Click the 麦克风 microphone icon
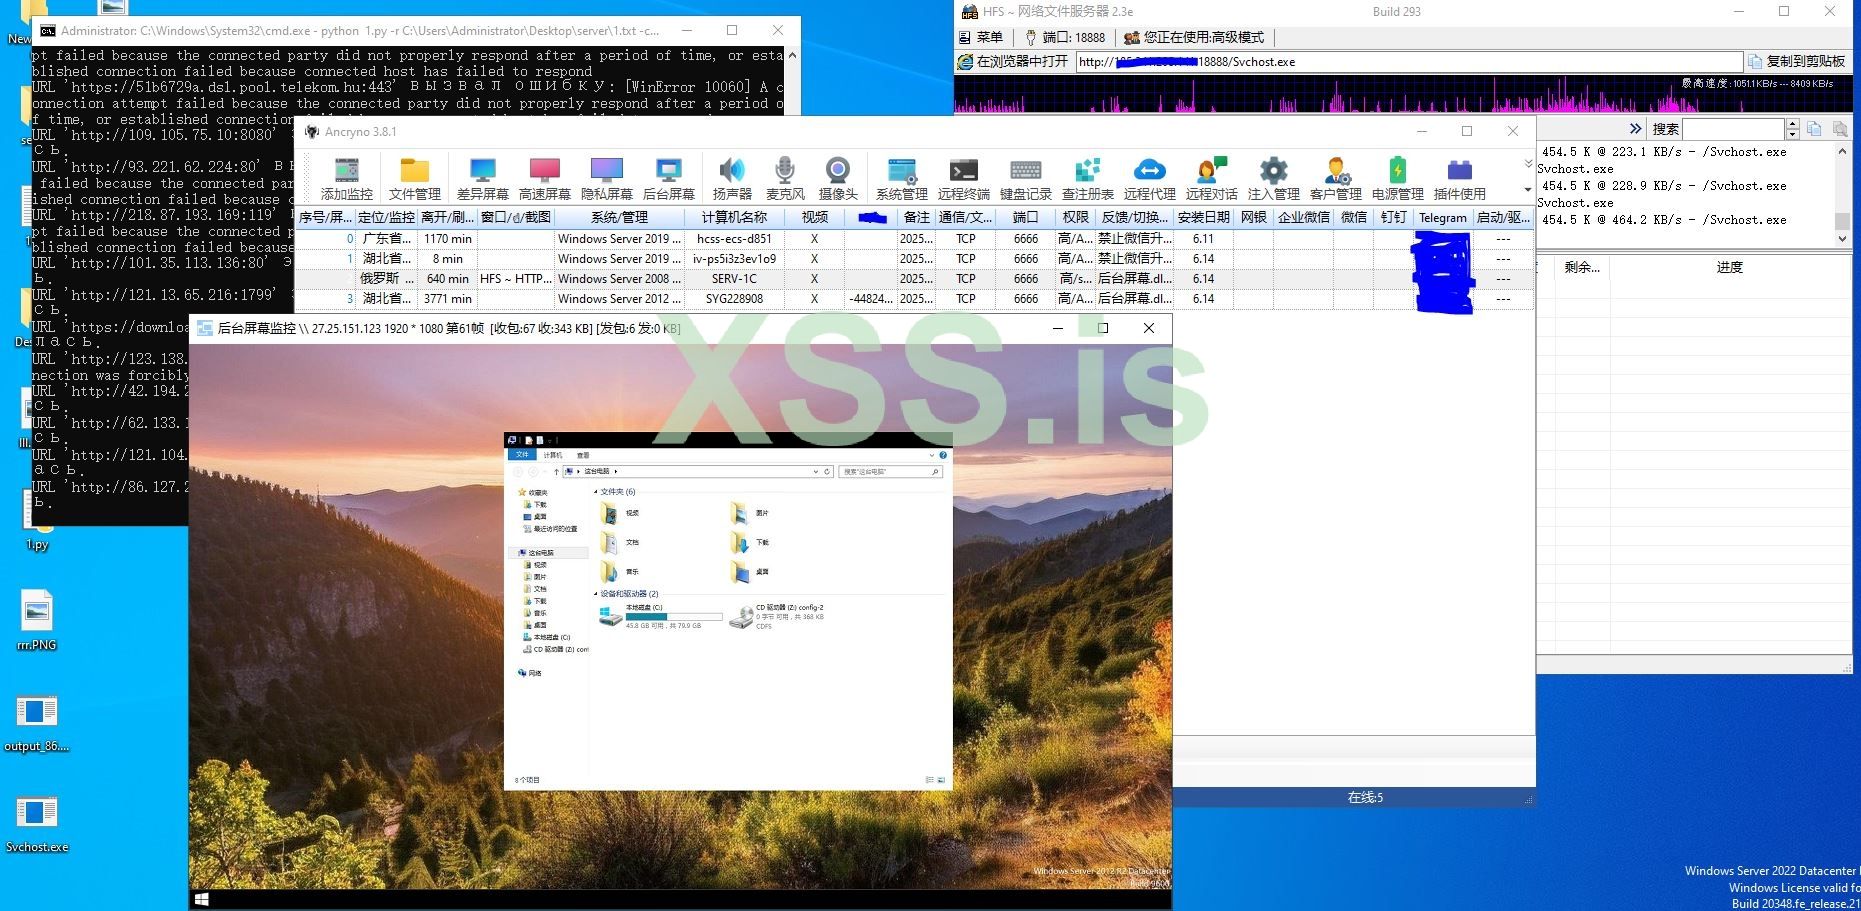The height and width of the screenshot is (911, 1861). [x=785, y=178]
